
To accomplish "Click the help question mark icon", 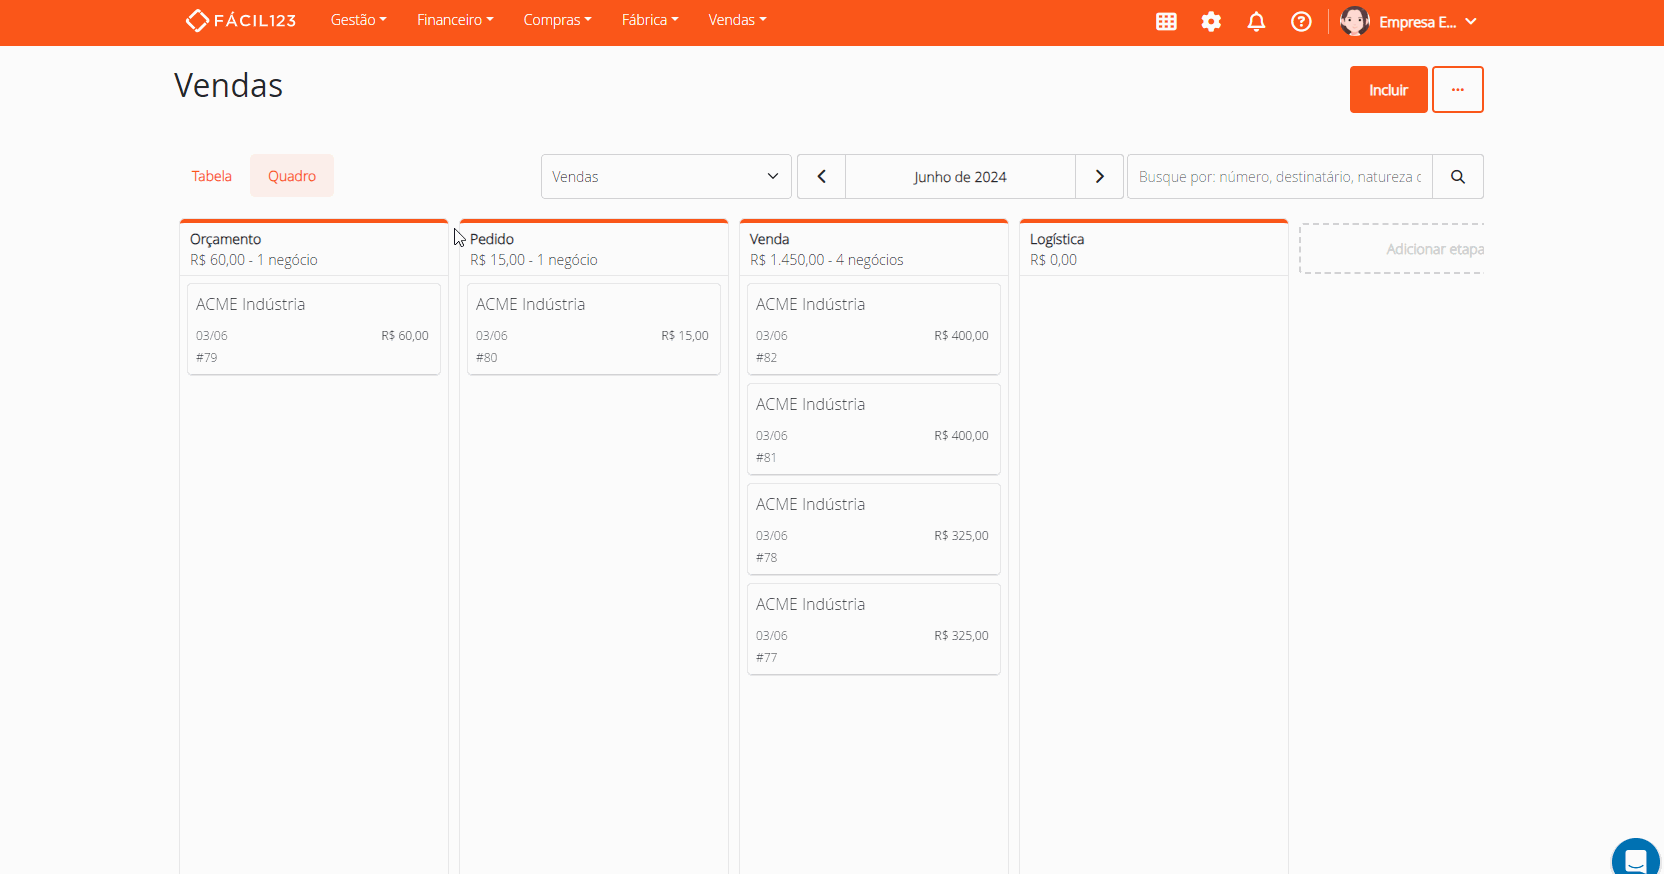I will (x=1301, y=22).
